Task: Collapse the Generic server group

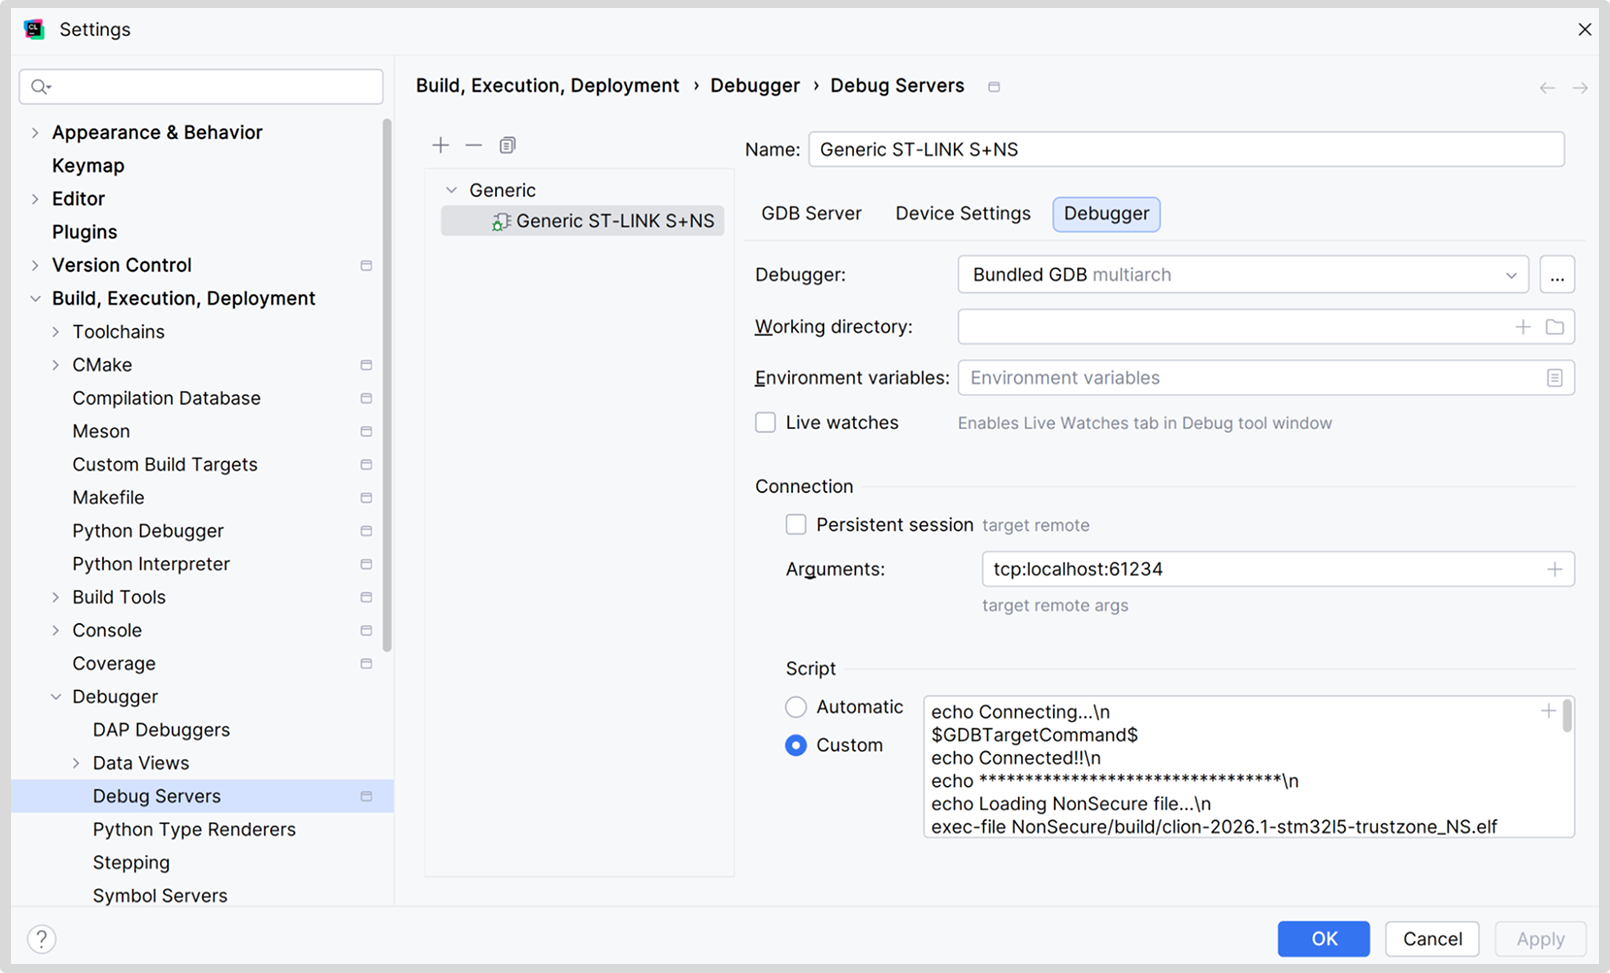Action: 452,190
